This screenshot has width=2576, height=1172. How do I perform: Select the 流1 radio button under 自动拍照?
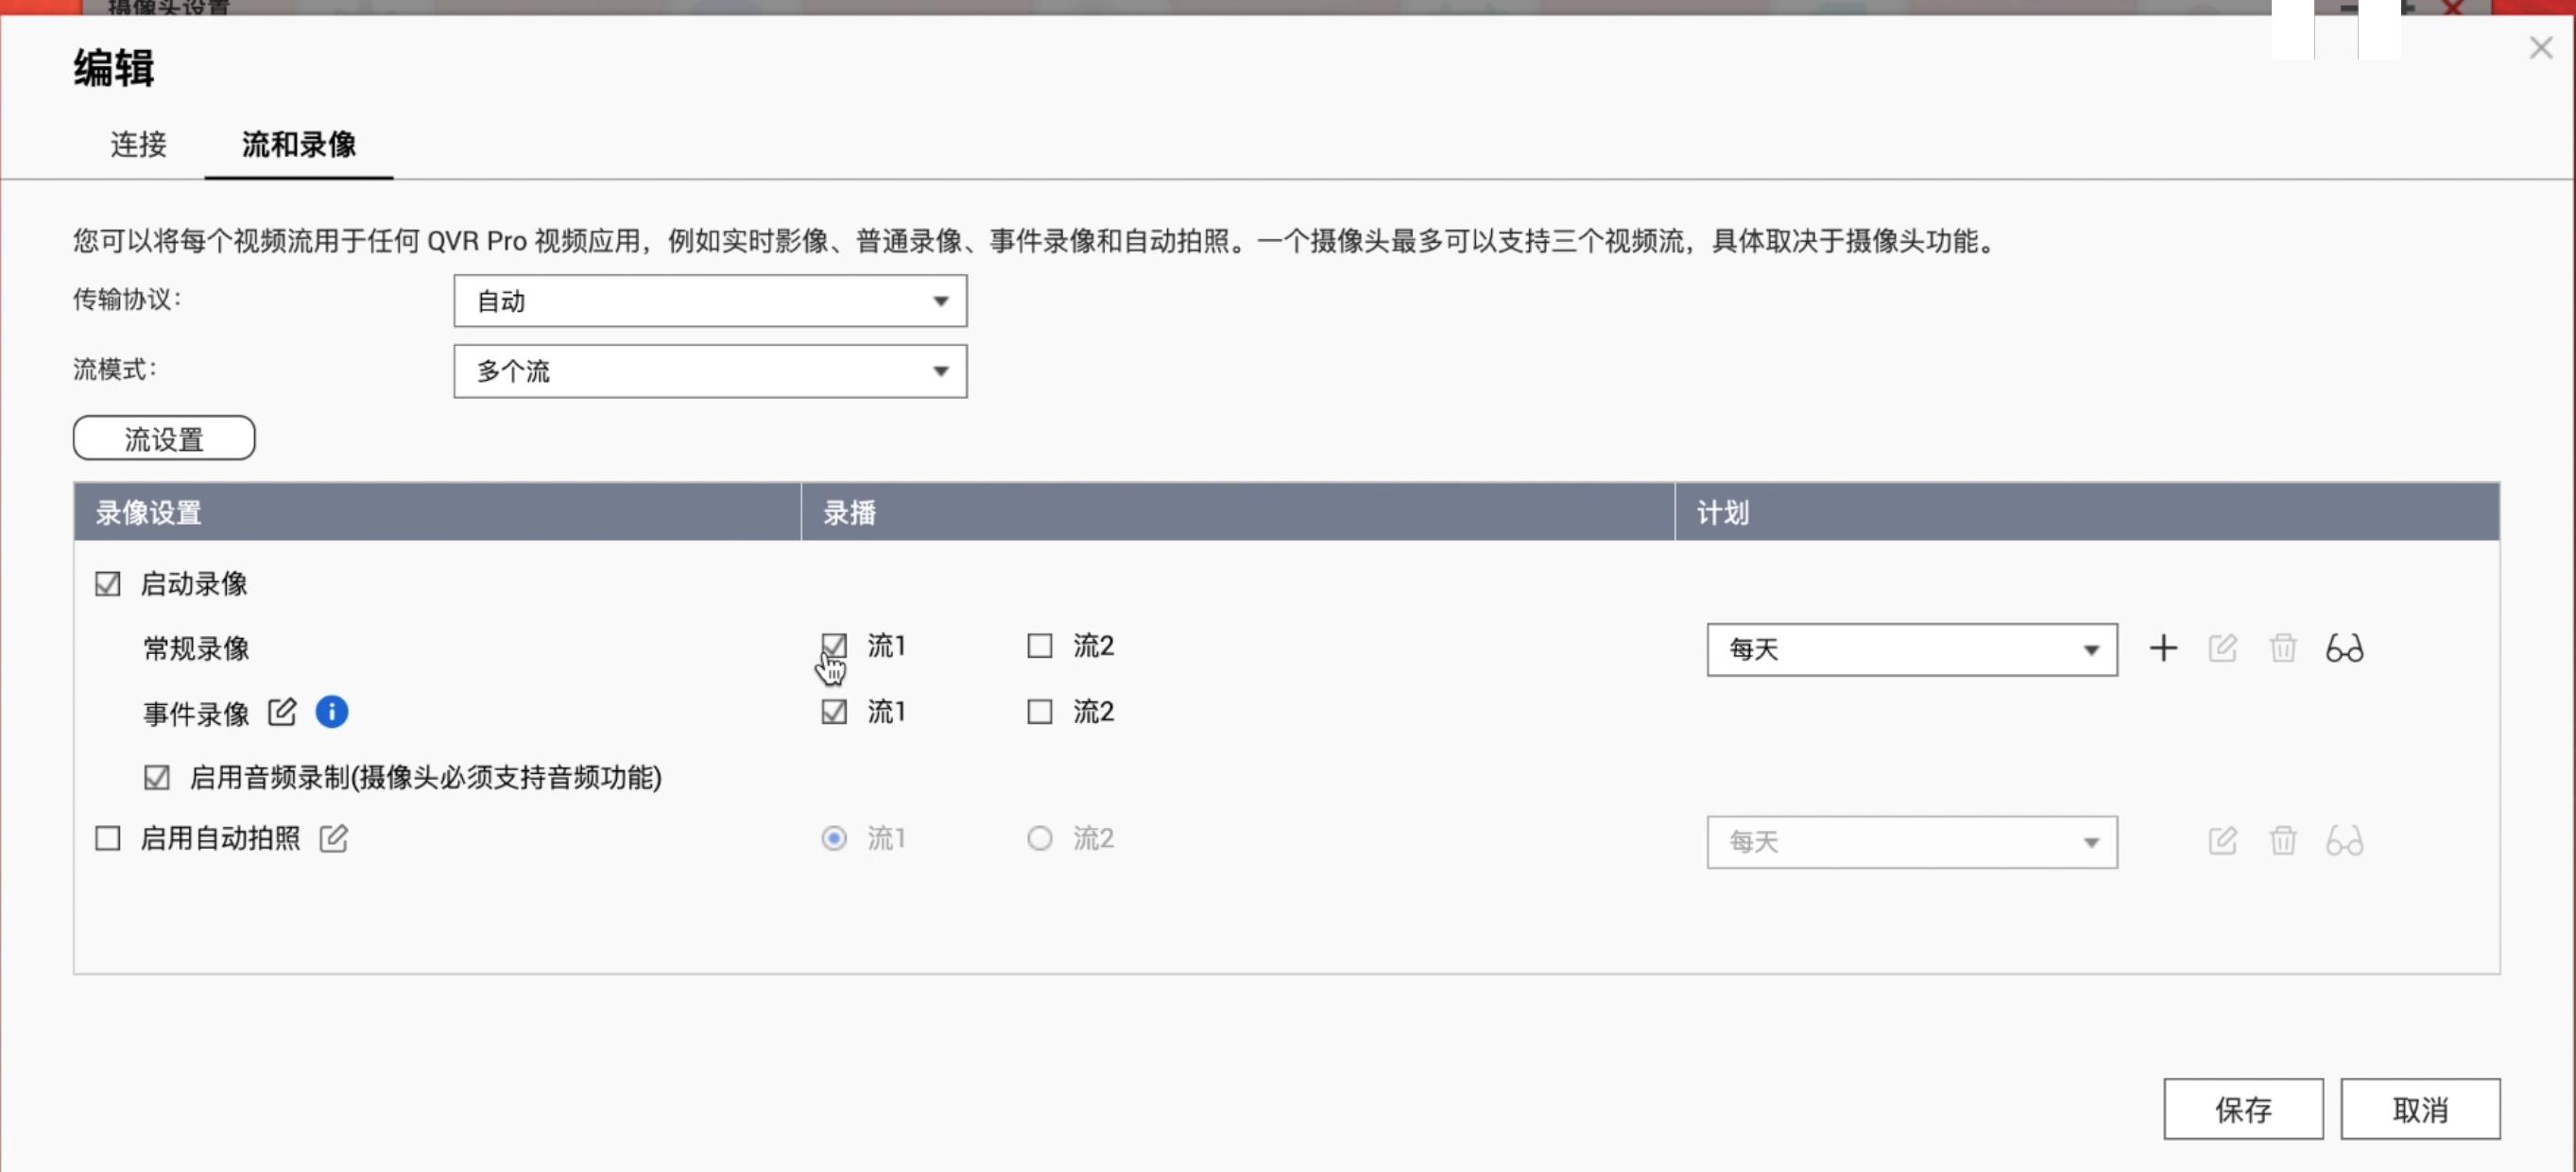click(834, 839)
